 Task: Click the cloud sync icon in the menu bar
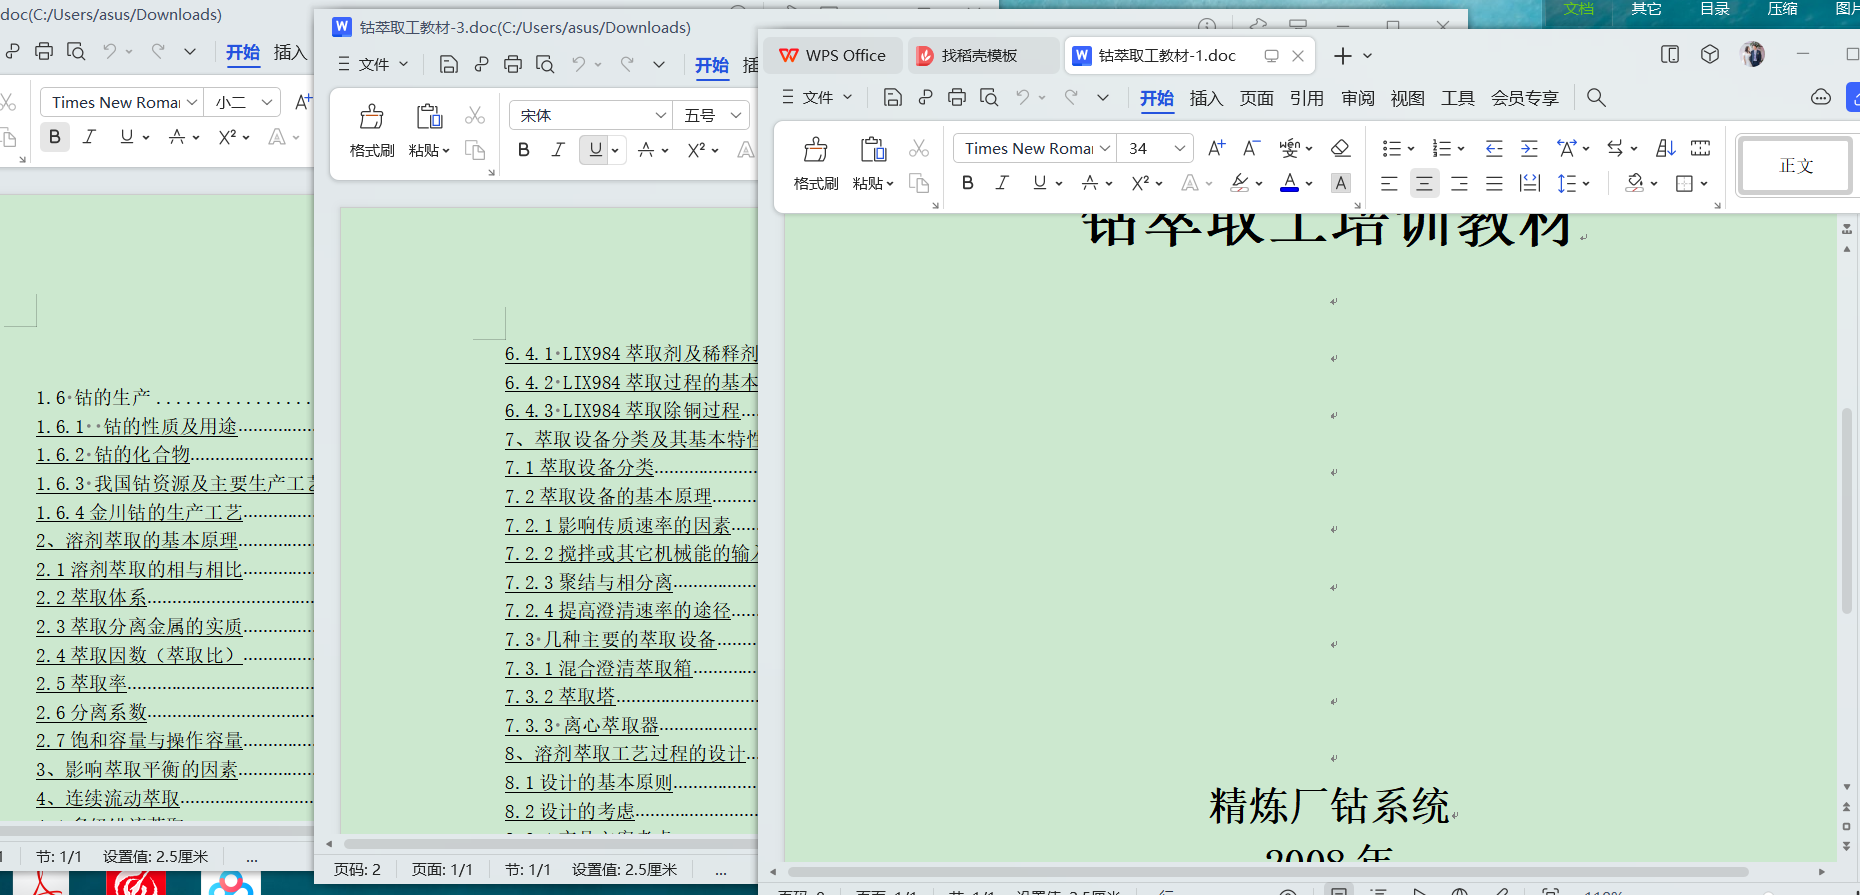(x=1821, y=97)
